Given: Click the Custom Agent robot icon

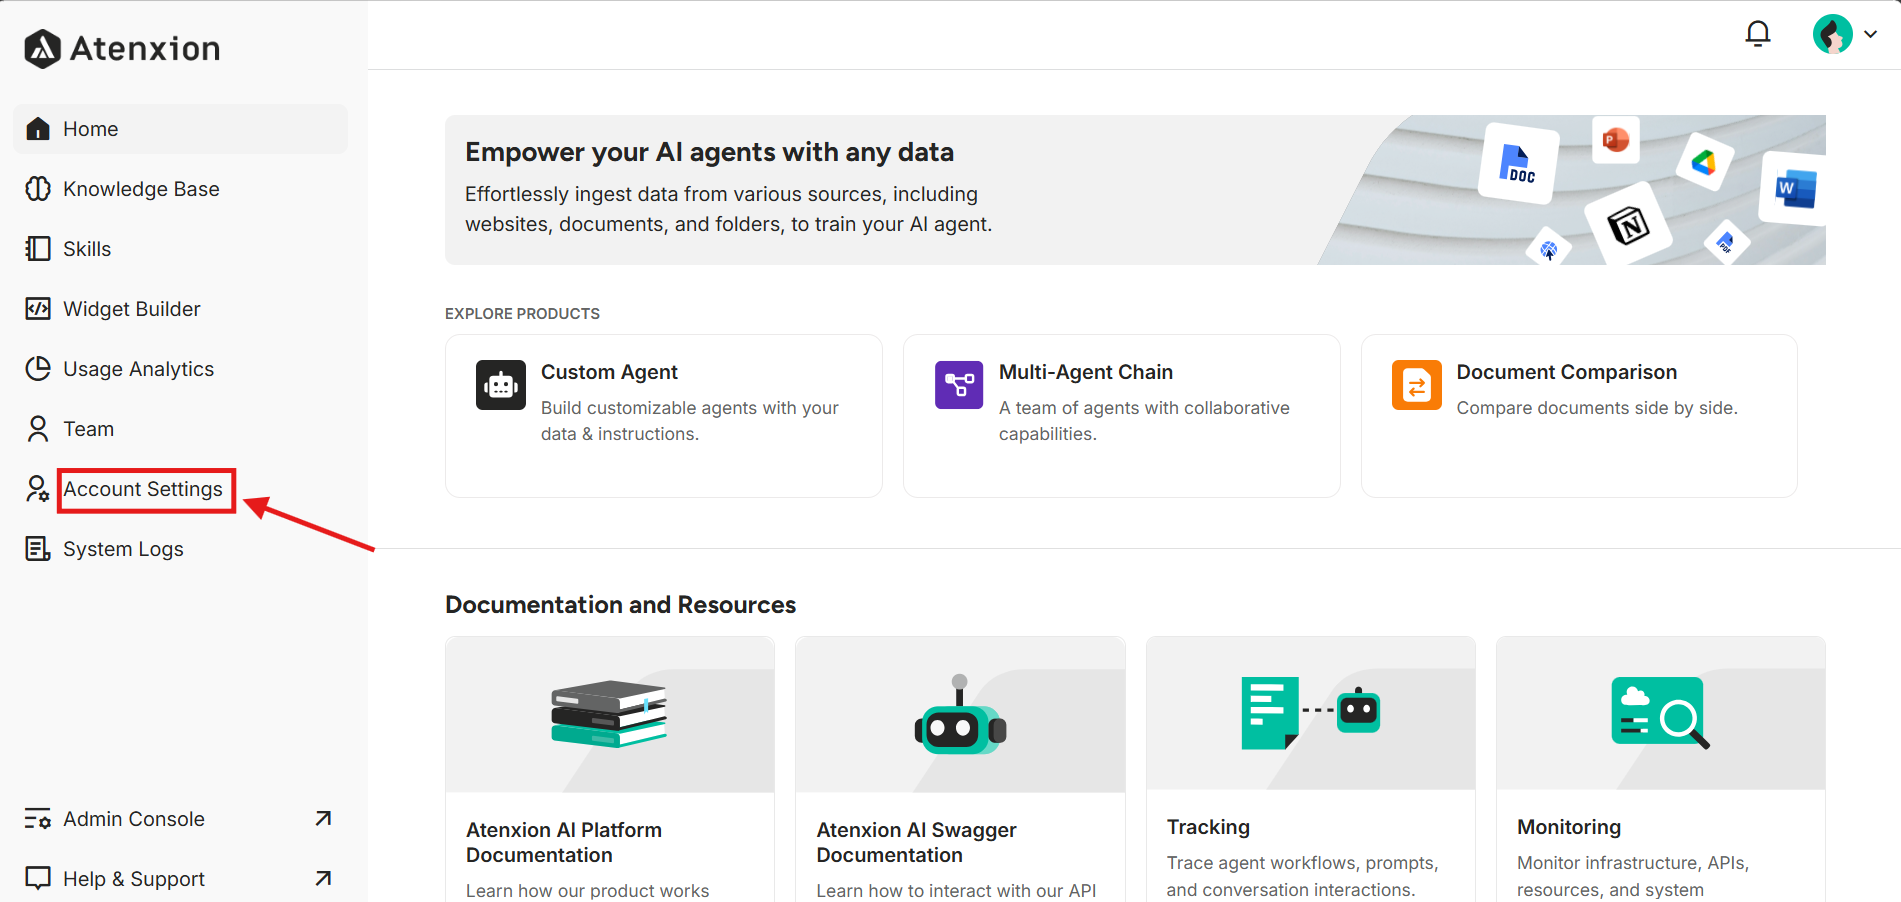Looking at the screenshot, I should coord(501,385).
